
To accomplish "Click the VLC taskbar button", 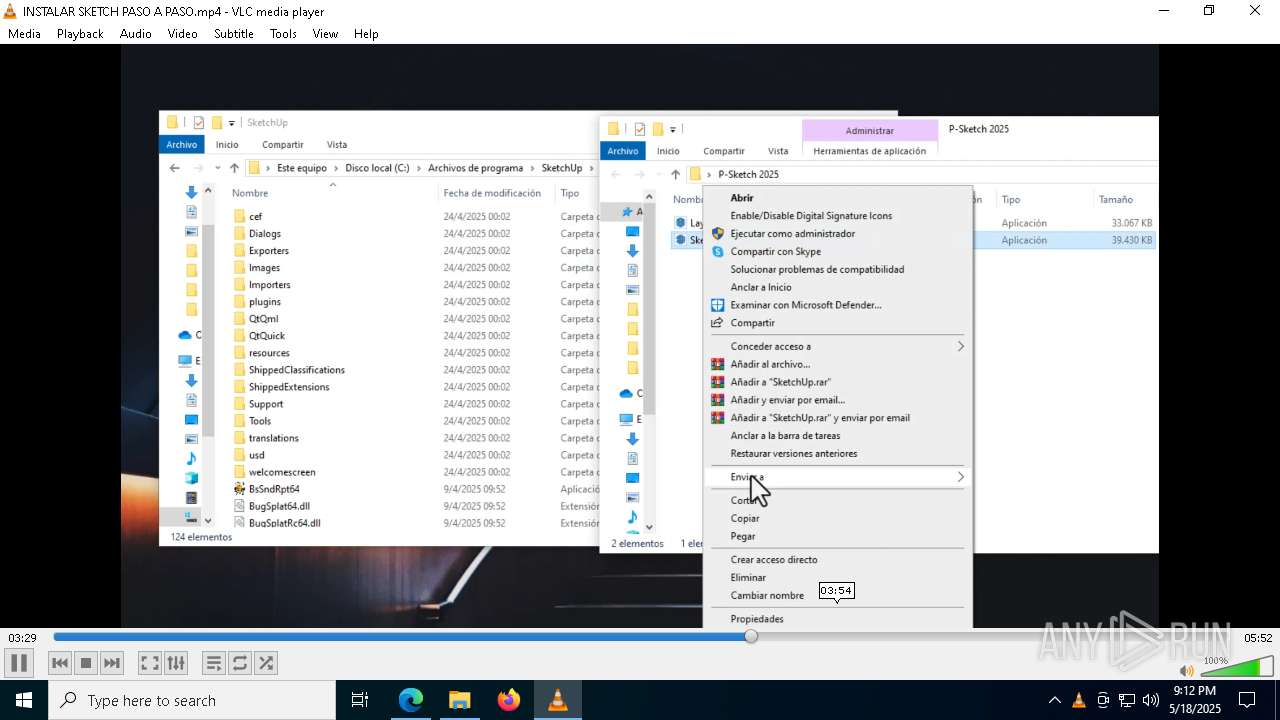I will [x=558, y=700].
